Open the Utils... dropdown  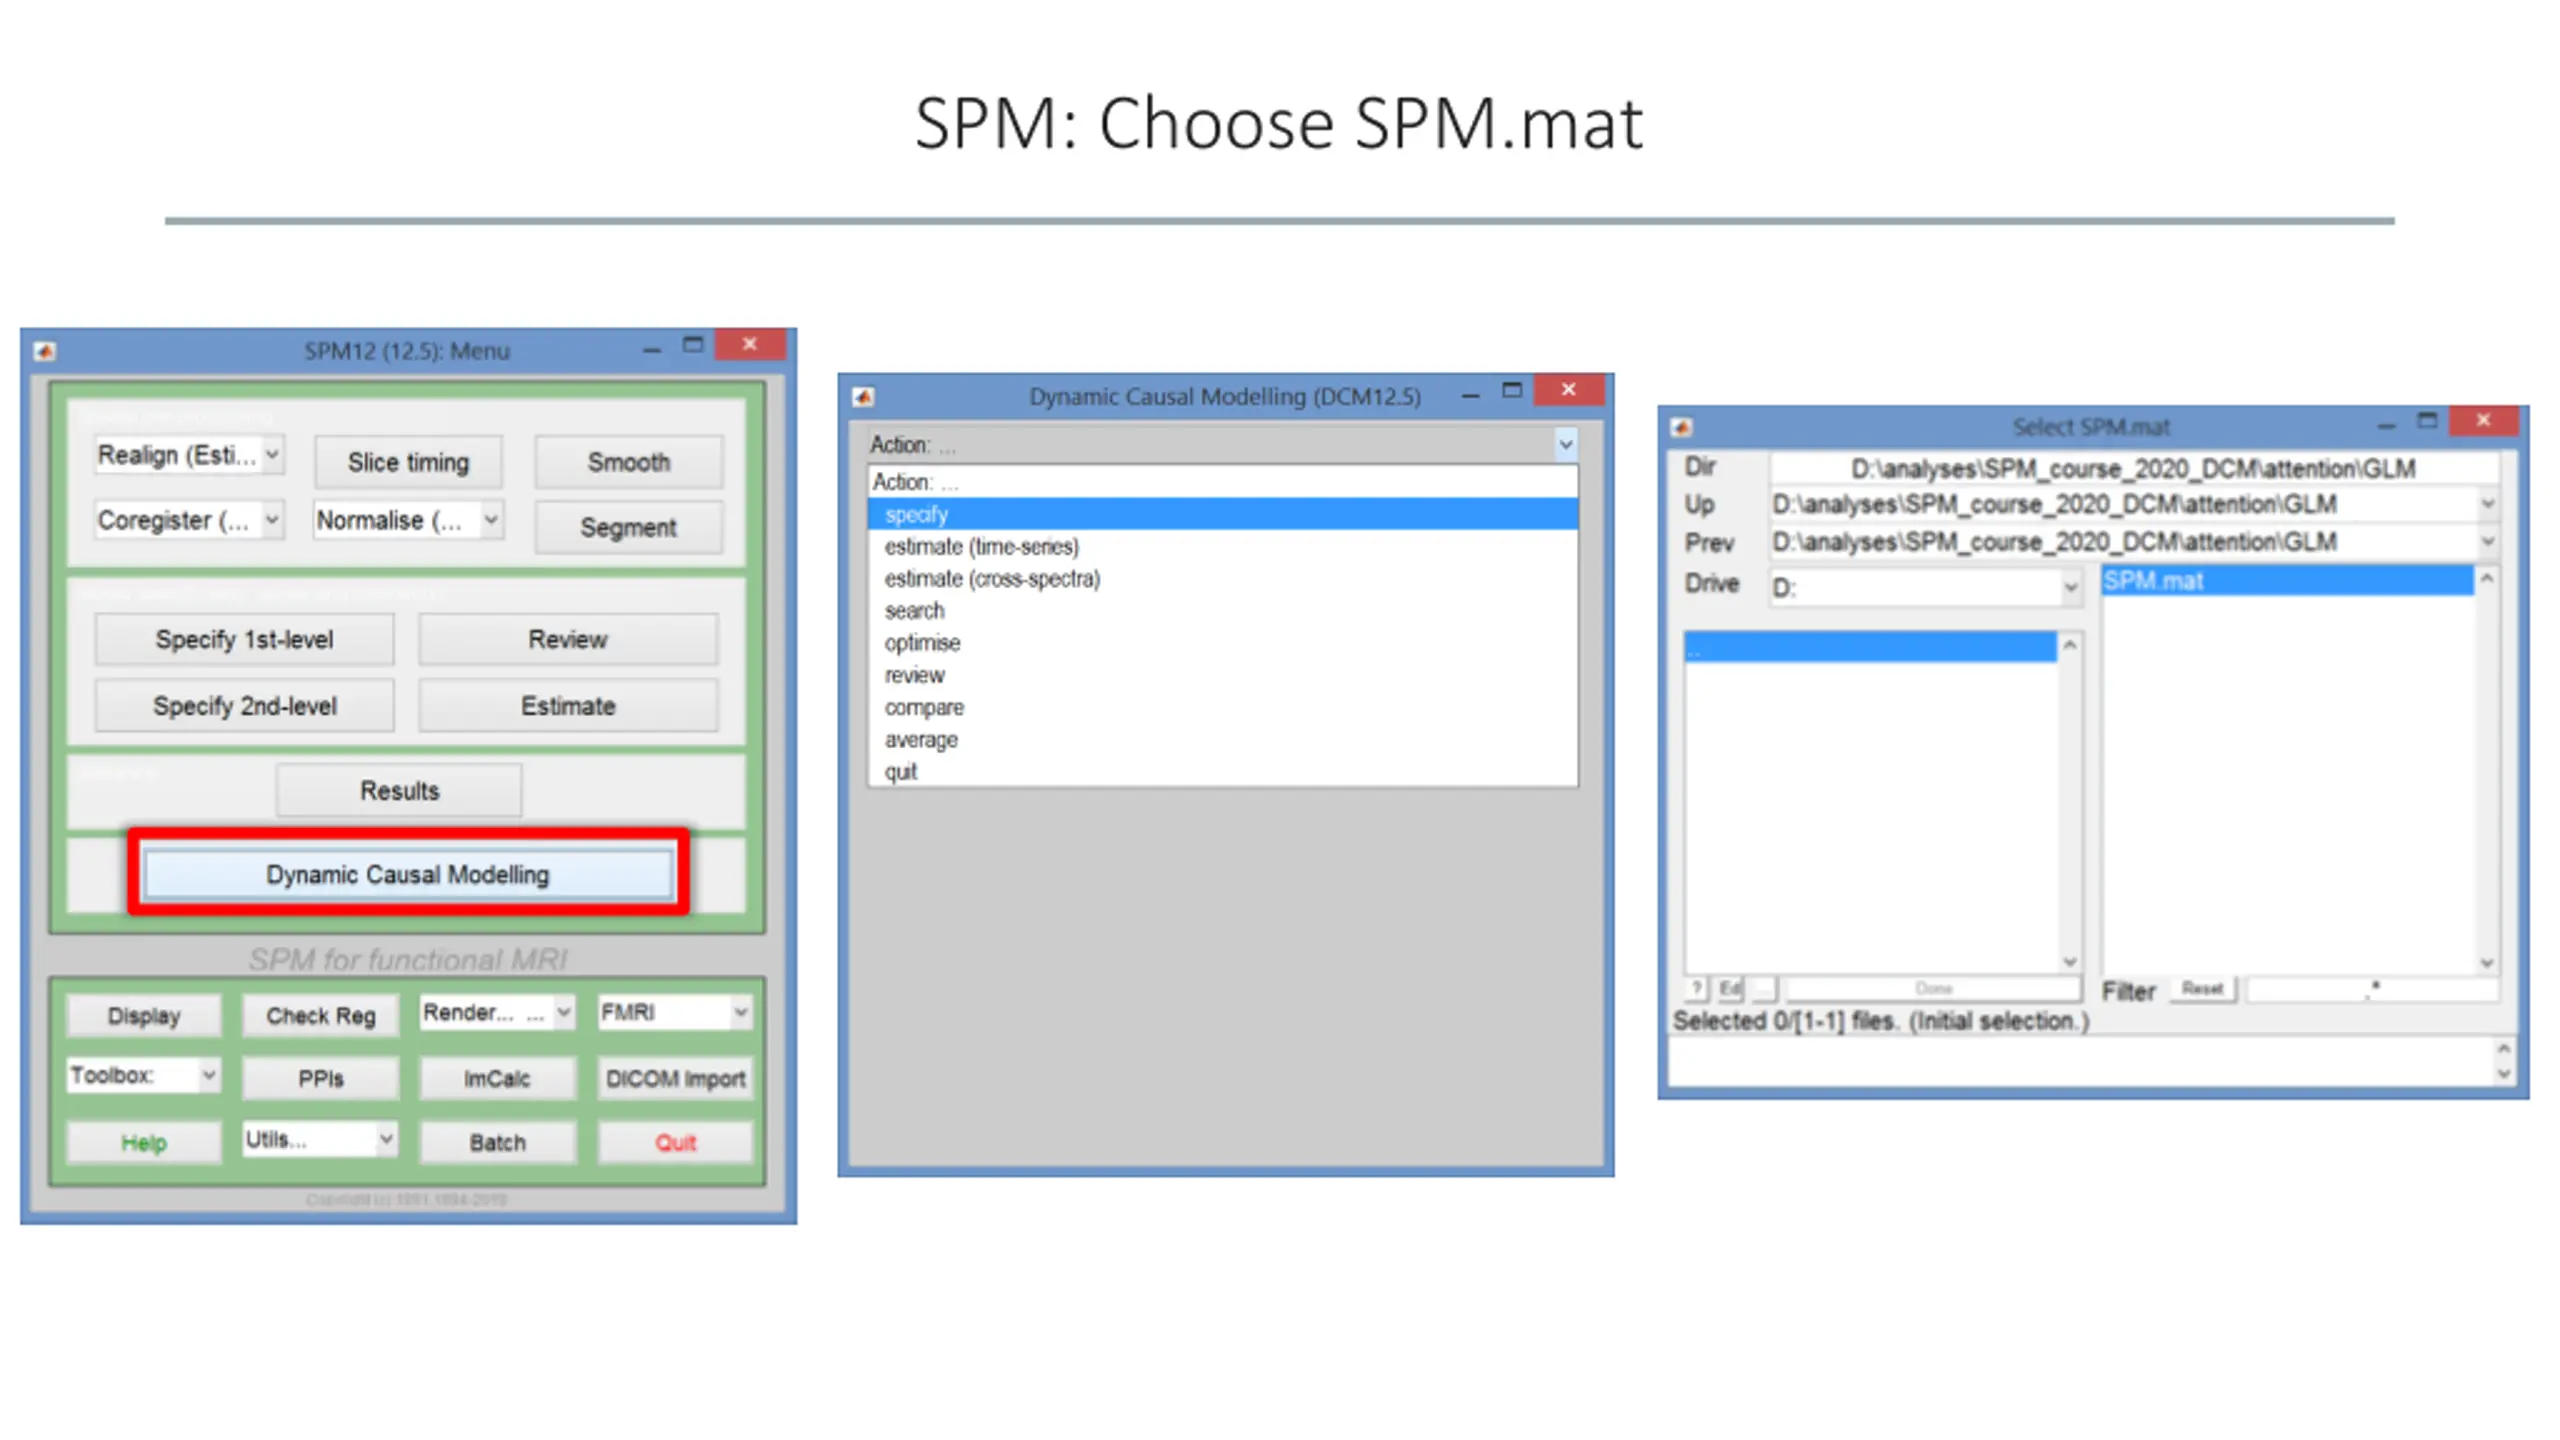click(321, 1139)
